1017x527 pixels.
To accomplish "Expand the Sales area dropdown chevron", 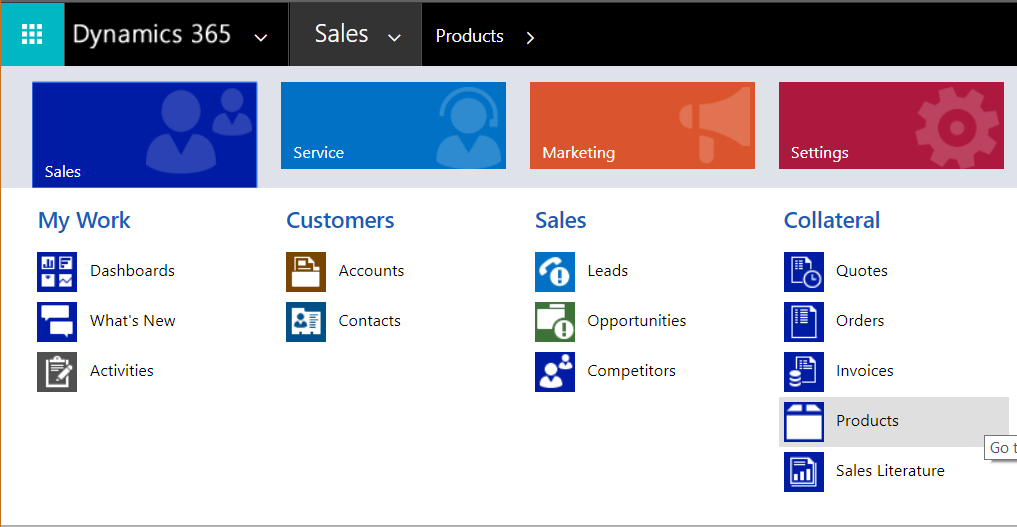I will [394, 38].
